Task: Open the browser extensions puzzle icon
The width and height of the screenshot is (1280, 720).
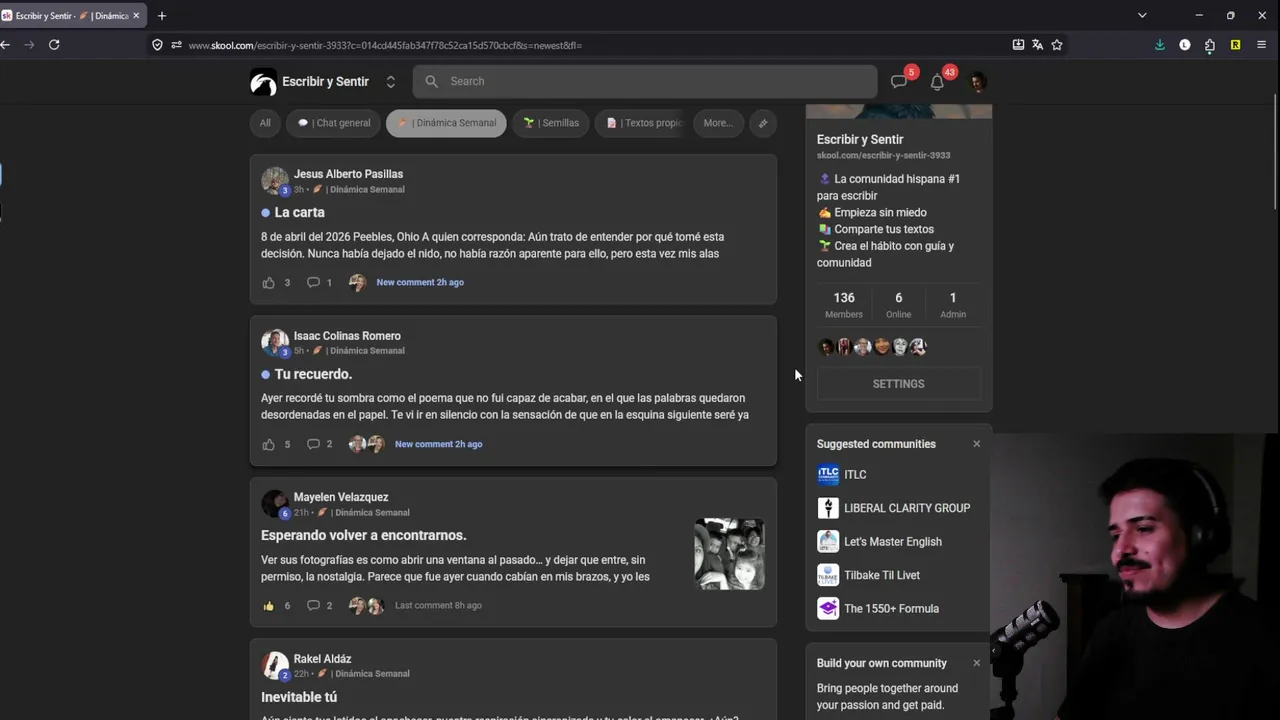Action: point(1210,45)
